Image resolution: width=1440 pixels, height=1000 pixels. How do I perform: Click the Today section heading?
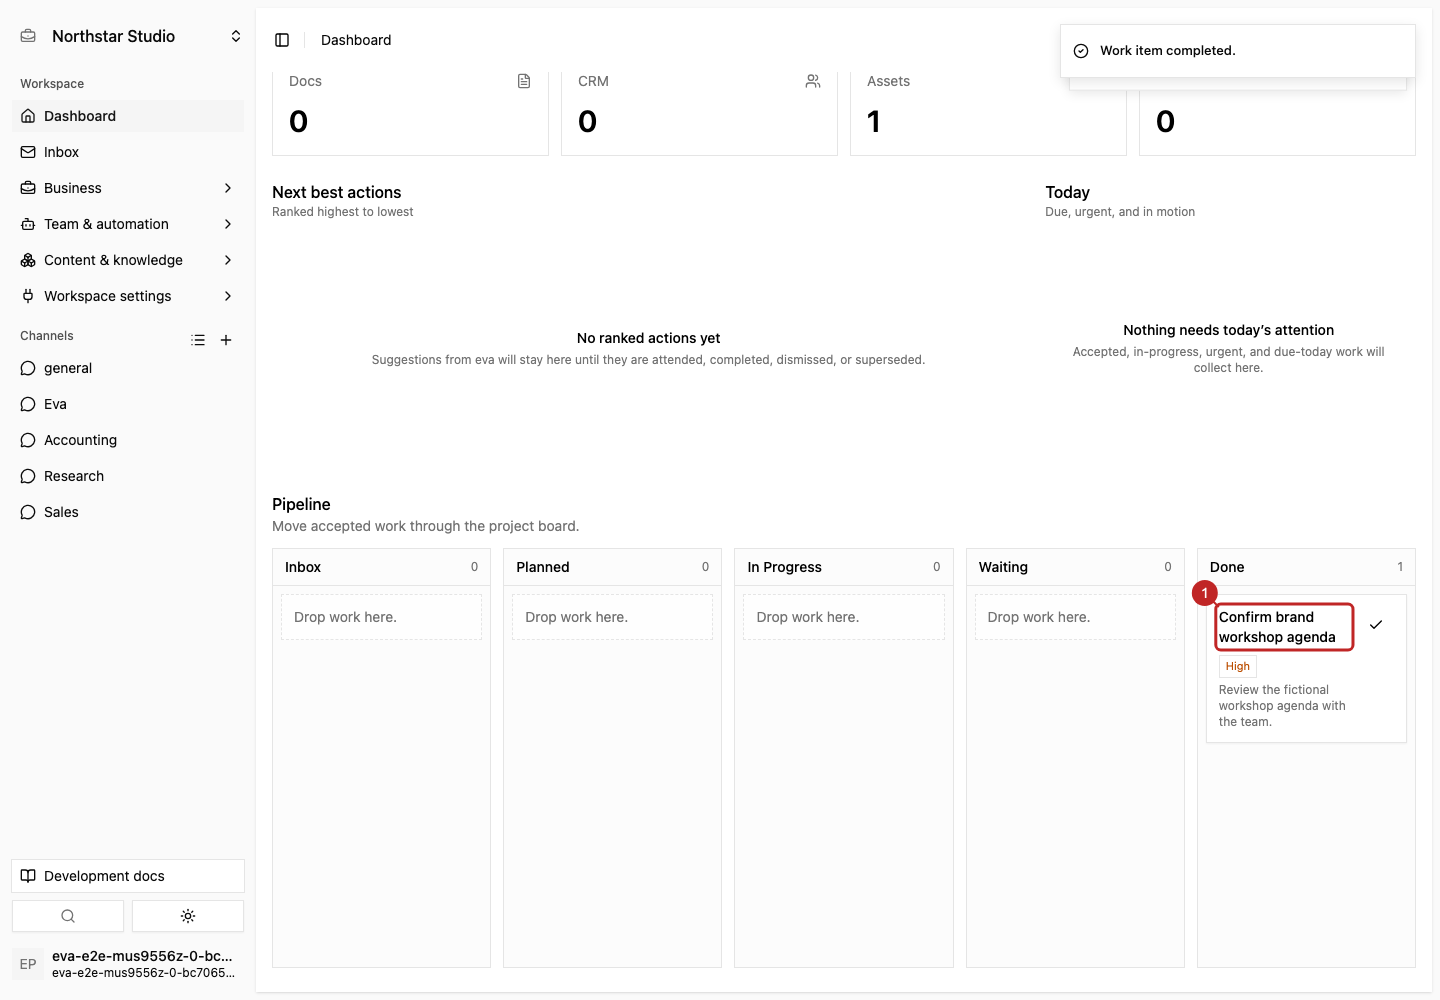pyautogui.click(x=1068, y=192)
